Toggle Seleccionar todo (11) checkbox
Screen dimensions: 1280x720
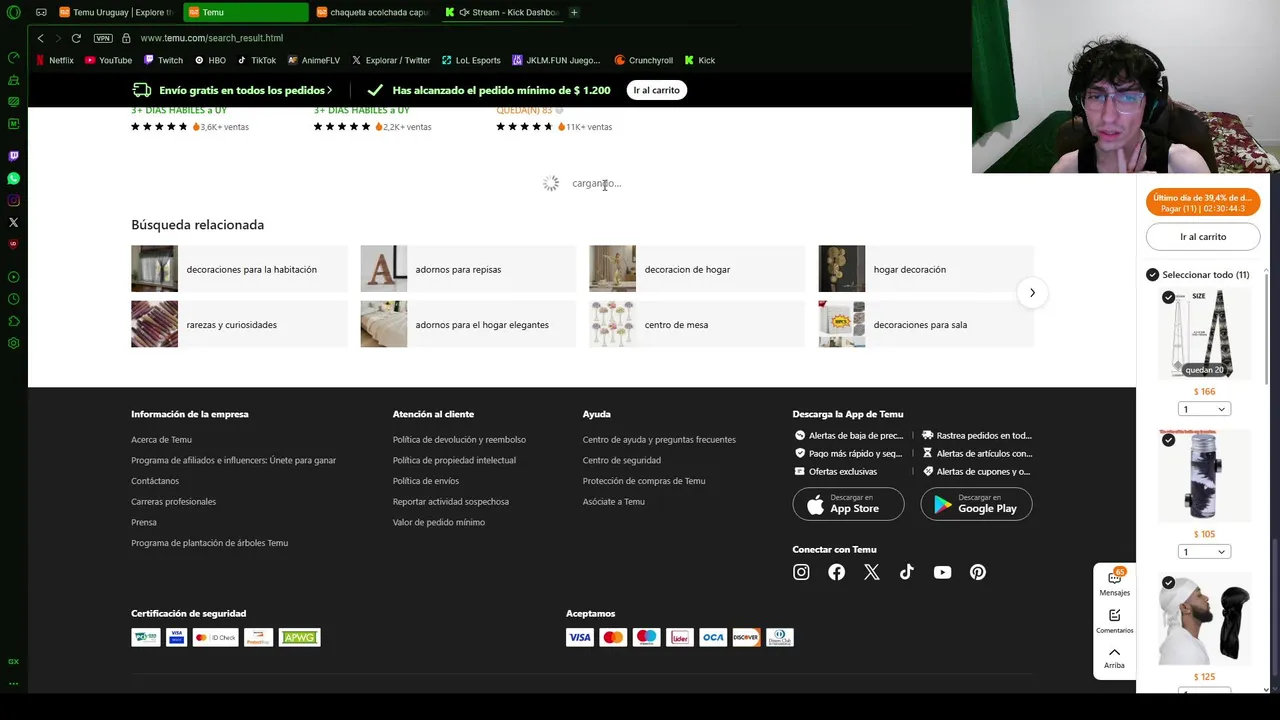pyautogui.click(x=1152, y=274)
